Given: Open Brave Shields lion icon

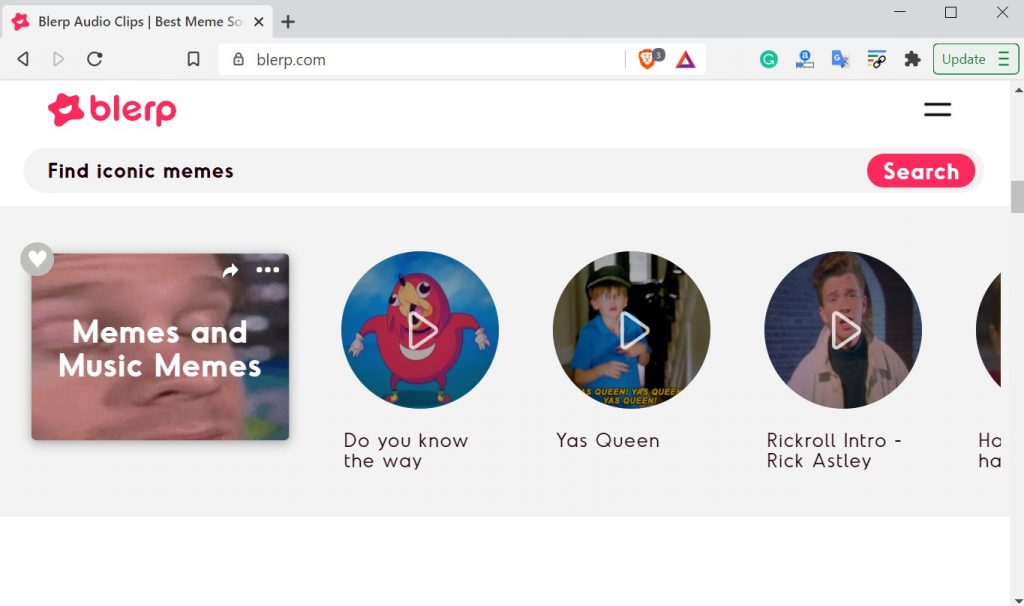Looking at the screenshot, I should coord(647,59).
